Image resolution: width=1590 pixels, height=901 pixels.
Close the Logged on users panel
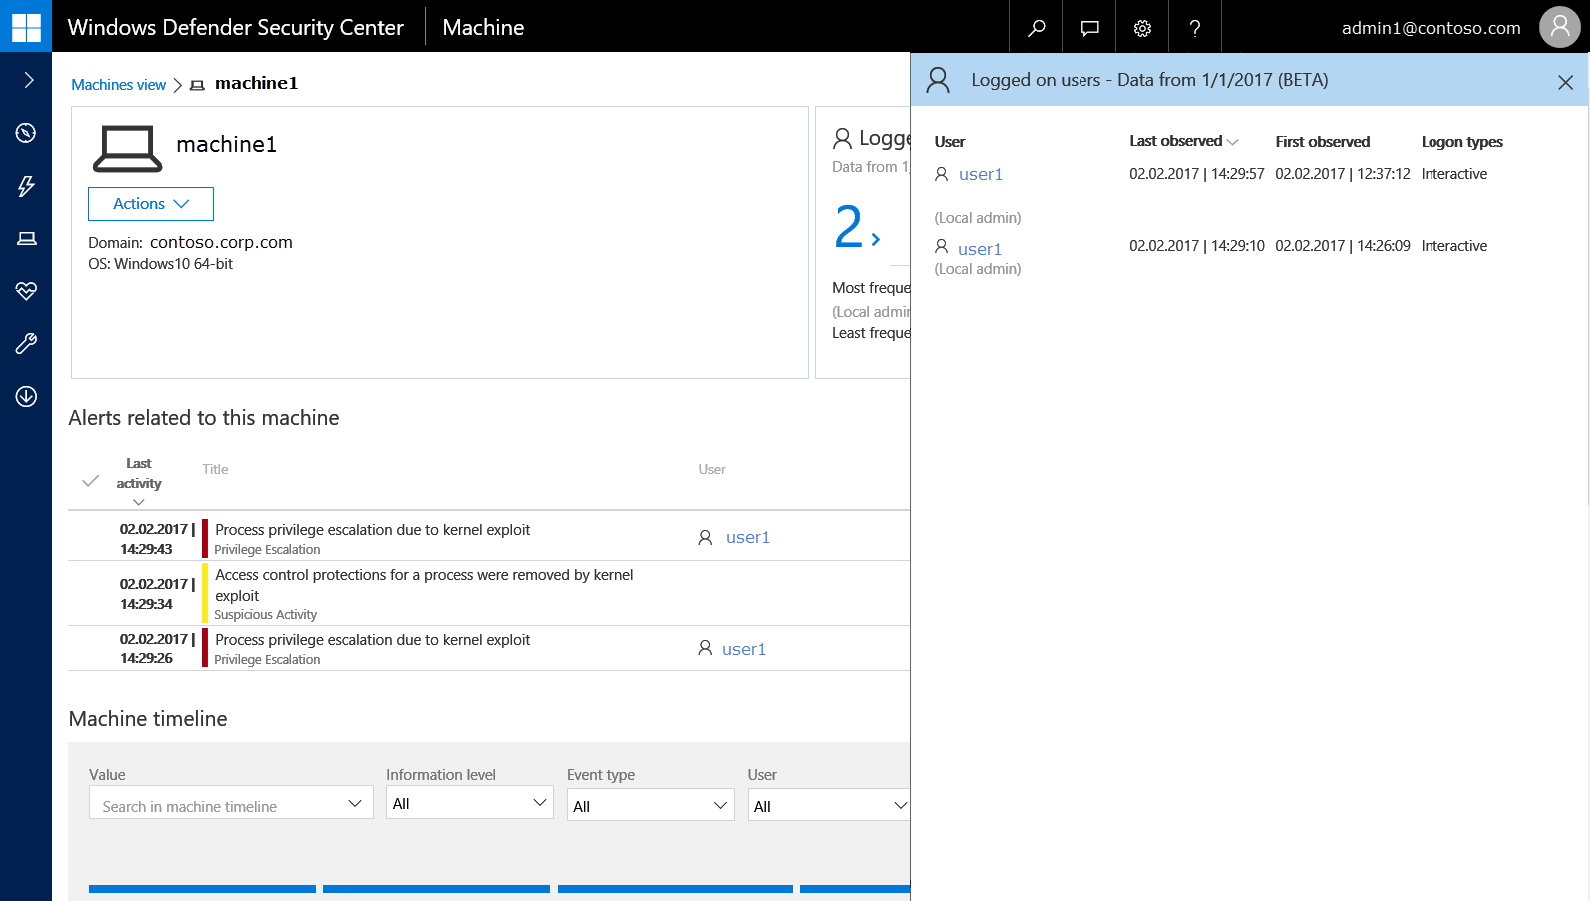point(1565,82)
